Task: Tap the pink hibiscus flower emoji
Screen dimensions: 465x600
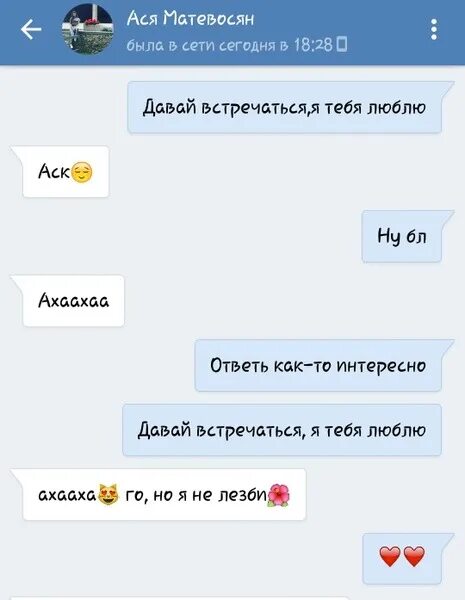Action: click(x=279, y=495)
